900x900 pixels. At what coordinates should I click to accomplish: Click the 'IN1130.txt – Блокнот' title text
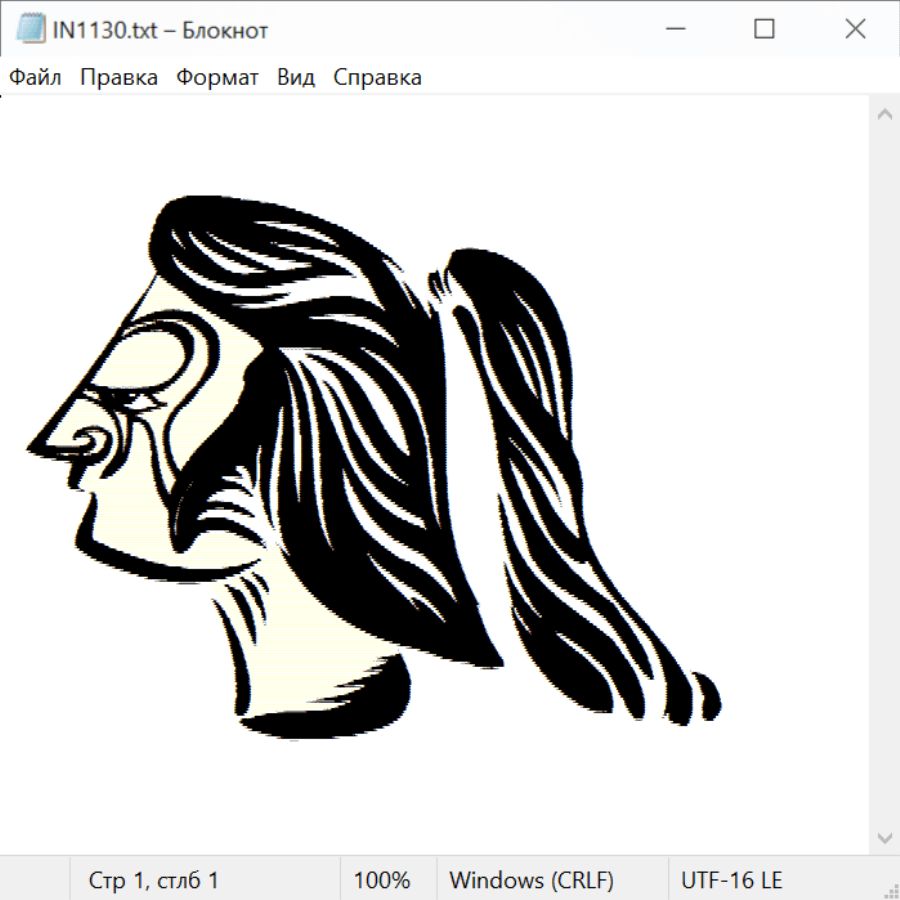(x=160, y=30)
